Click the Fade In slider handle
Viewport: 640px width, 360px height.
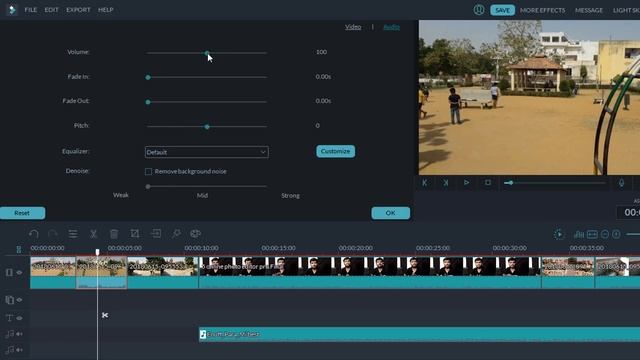point(148,77)
